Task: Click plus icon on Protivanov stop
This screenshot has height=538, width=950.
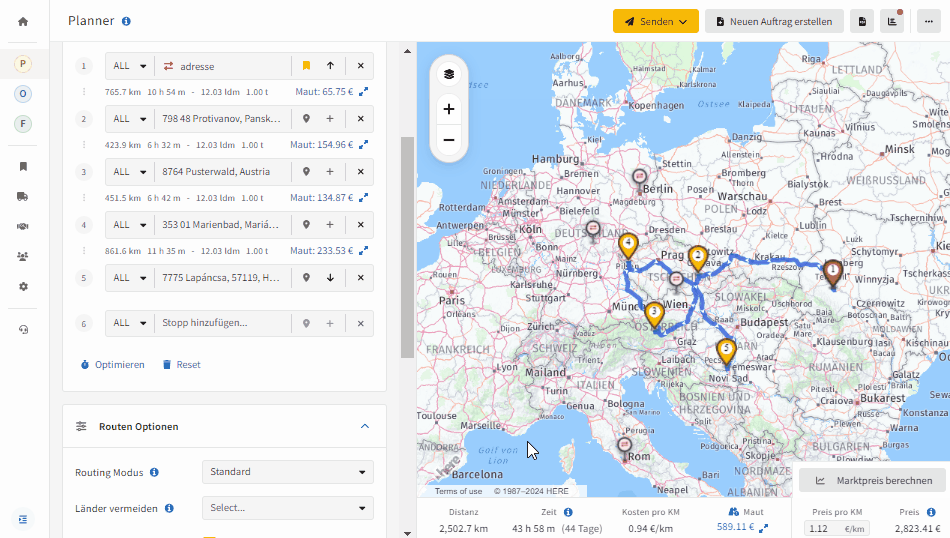Action: tap(330, 119)
